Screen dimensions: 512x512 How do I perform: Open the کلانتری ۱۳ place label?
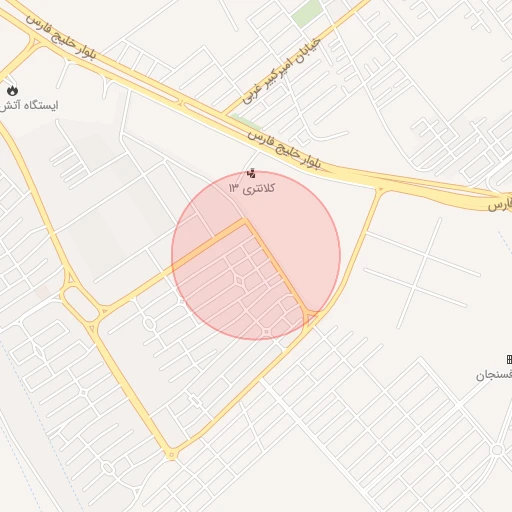point(252,189)
